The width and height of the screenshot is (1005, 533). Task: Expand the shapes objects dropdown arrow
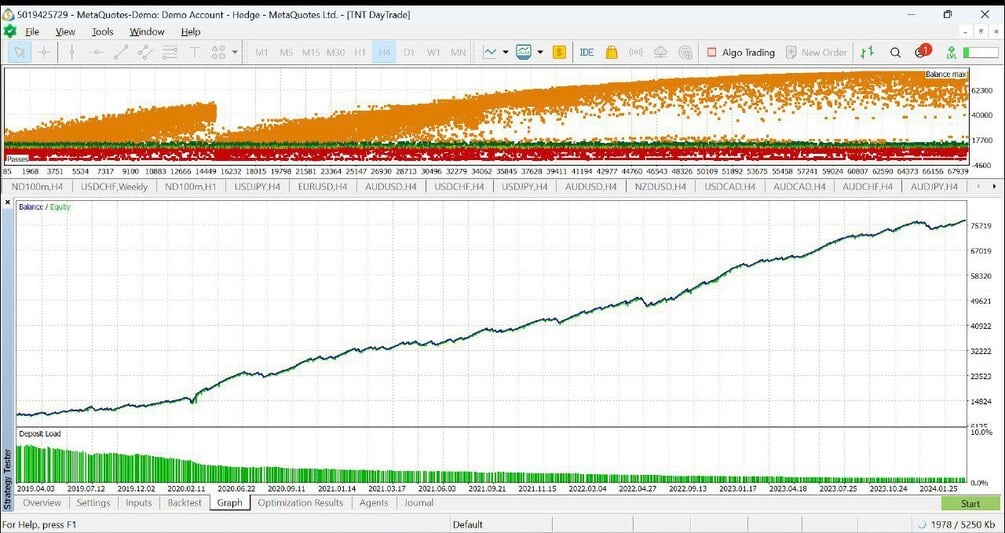point(235,53)
